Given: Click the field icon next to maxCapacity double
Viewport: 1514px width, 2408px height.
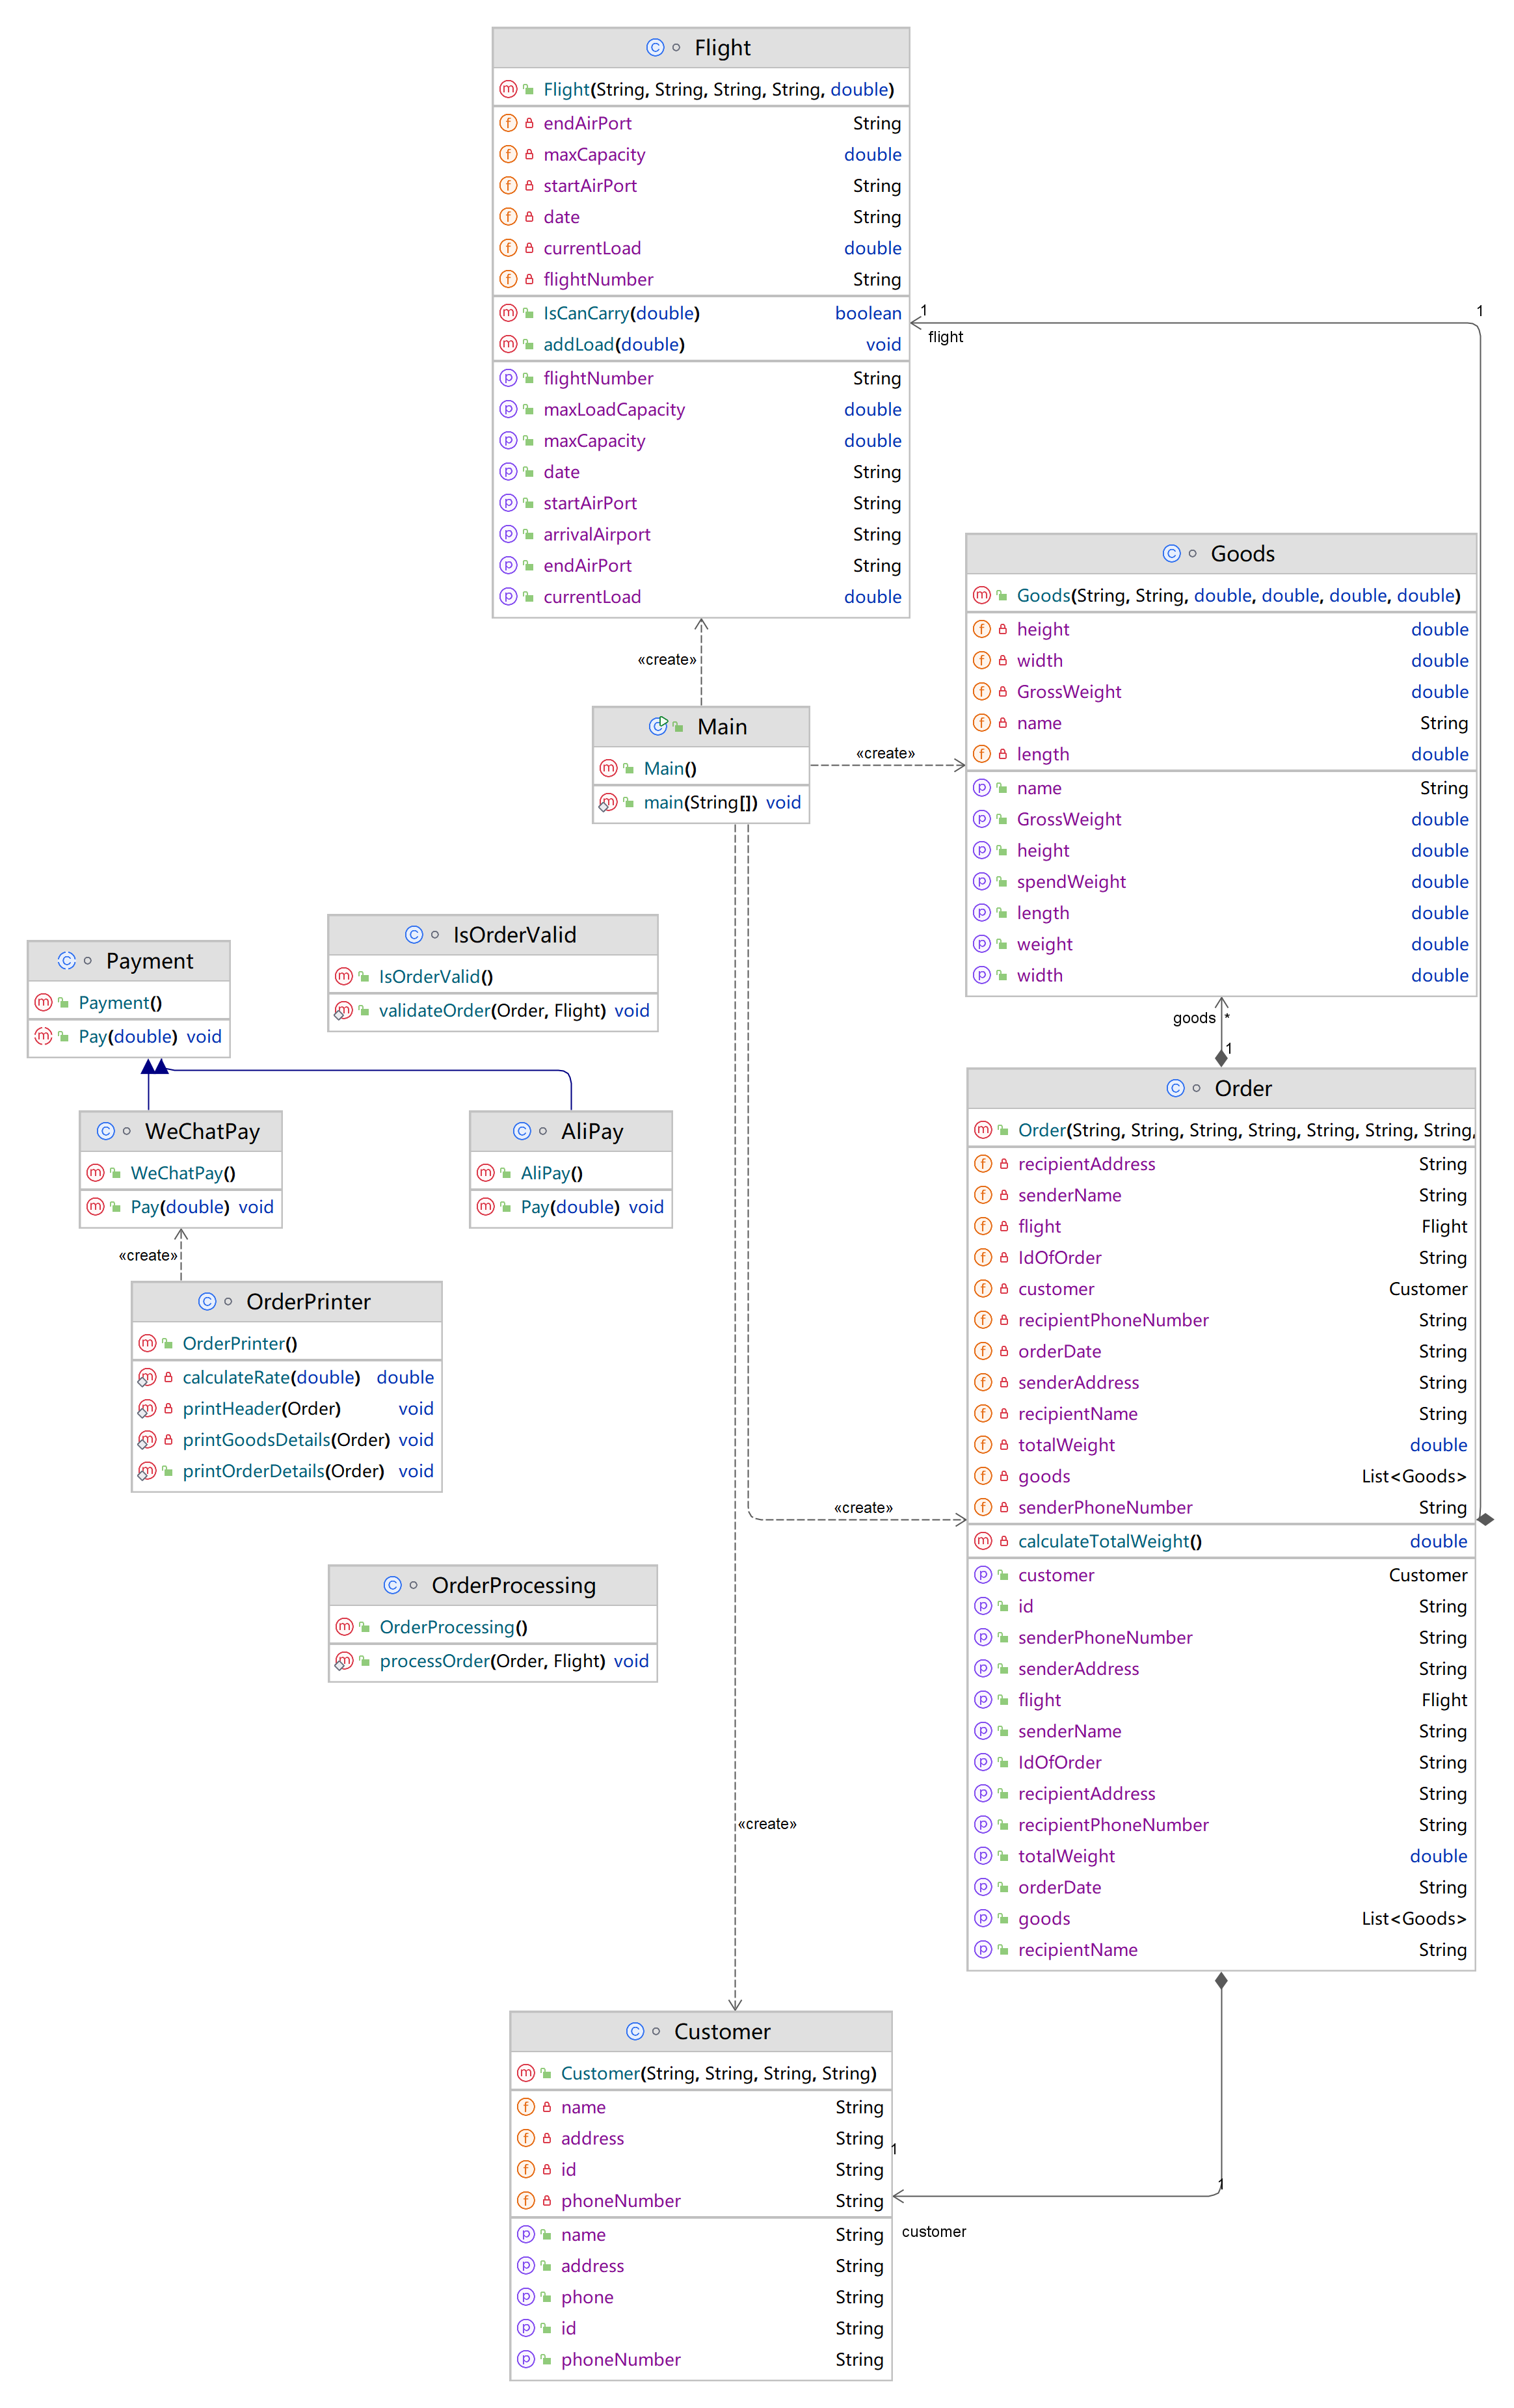Looking at the screenshot, I should 508,154.
